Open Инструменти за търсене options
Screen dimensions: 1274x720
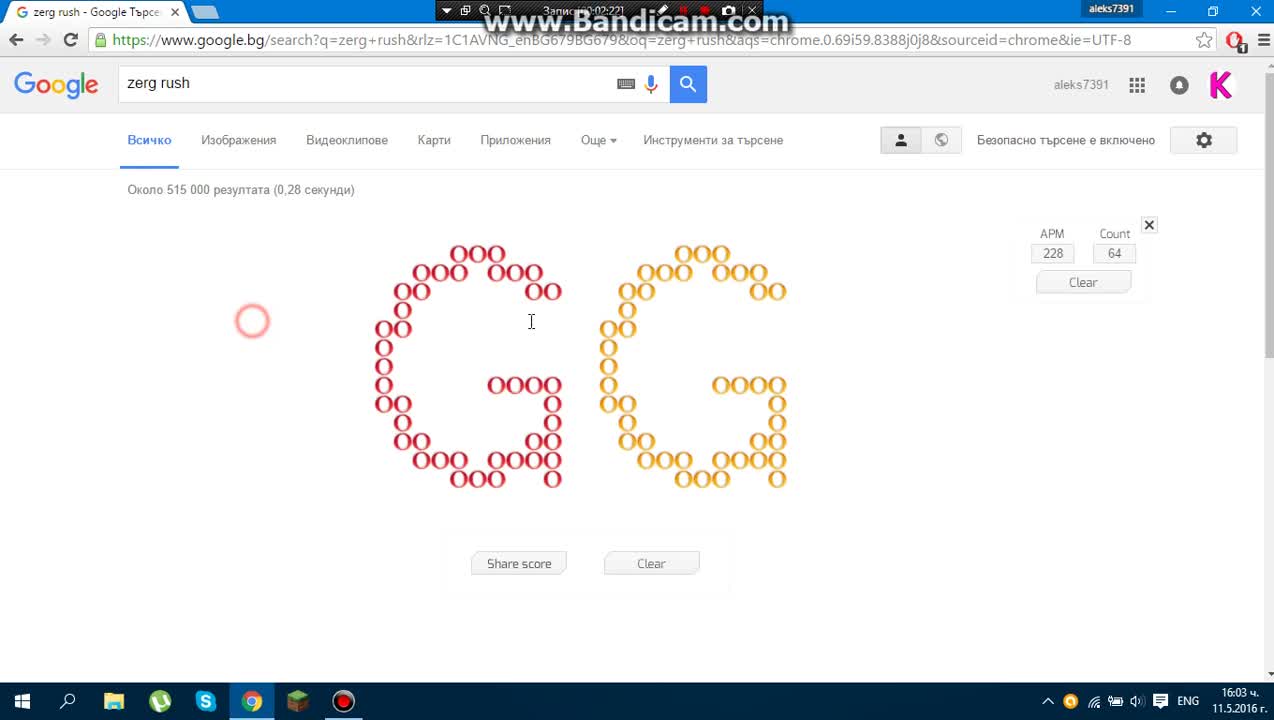(713, 140)
